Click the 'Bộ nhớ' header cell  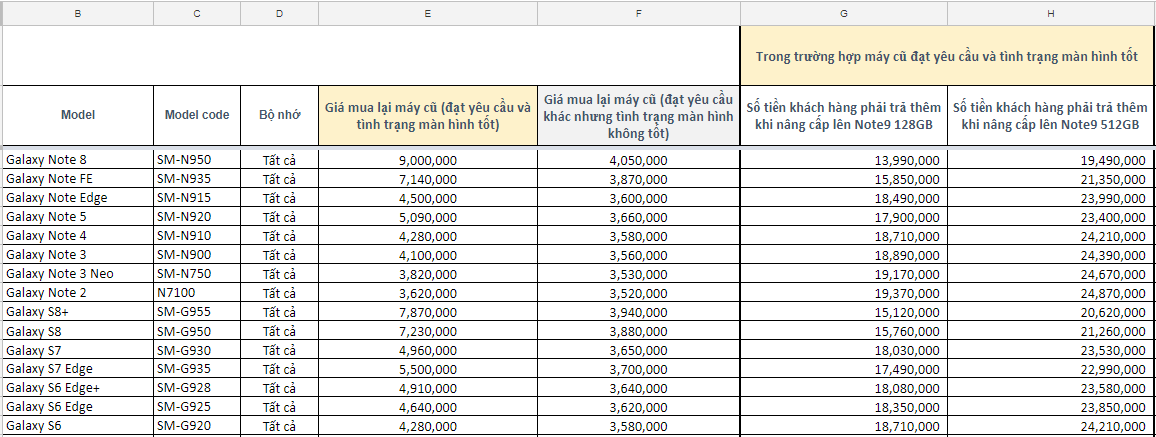279,115
